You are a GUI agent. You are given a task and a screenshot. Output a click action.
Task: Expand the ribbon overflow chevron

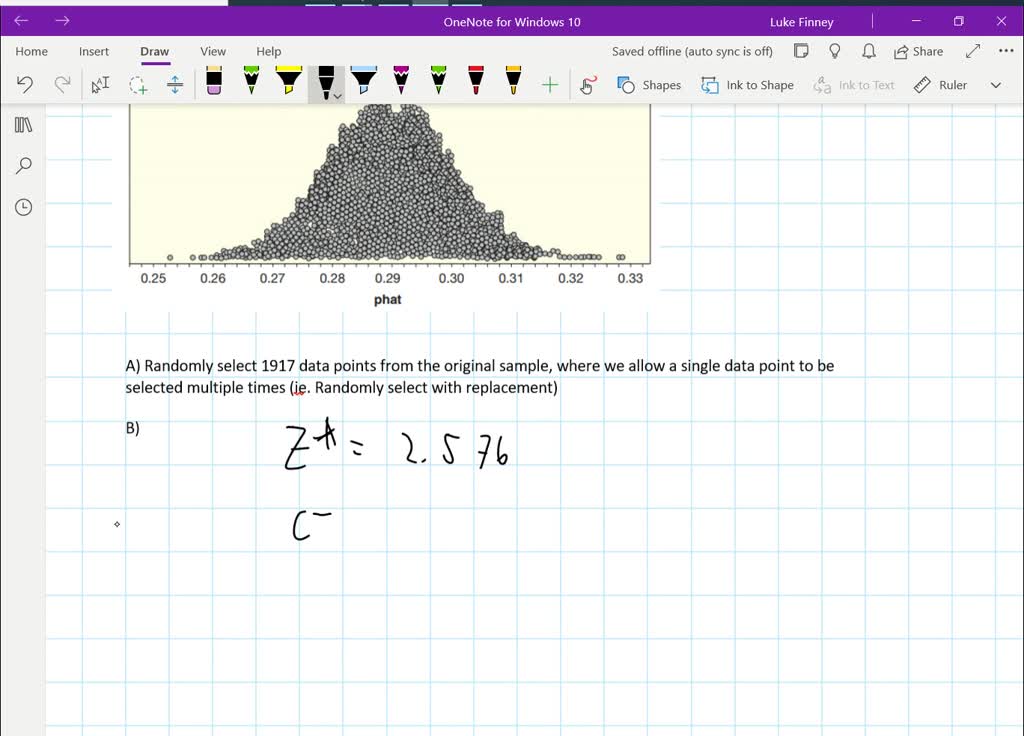995,85
